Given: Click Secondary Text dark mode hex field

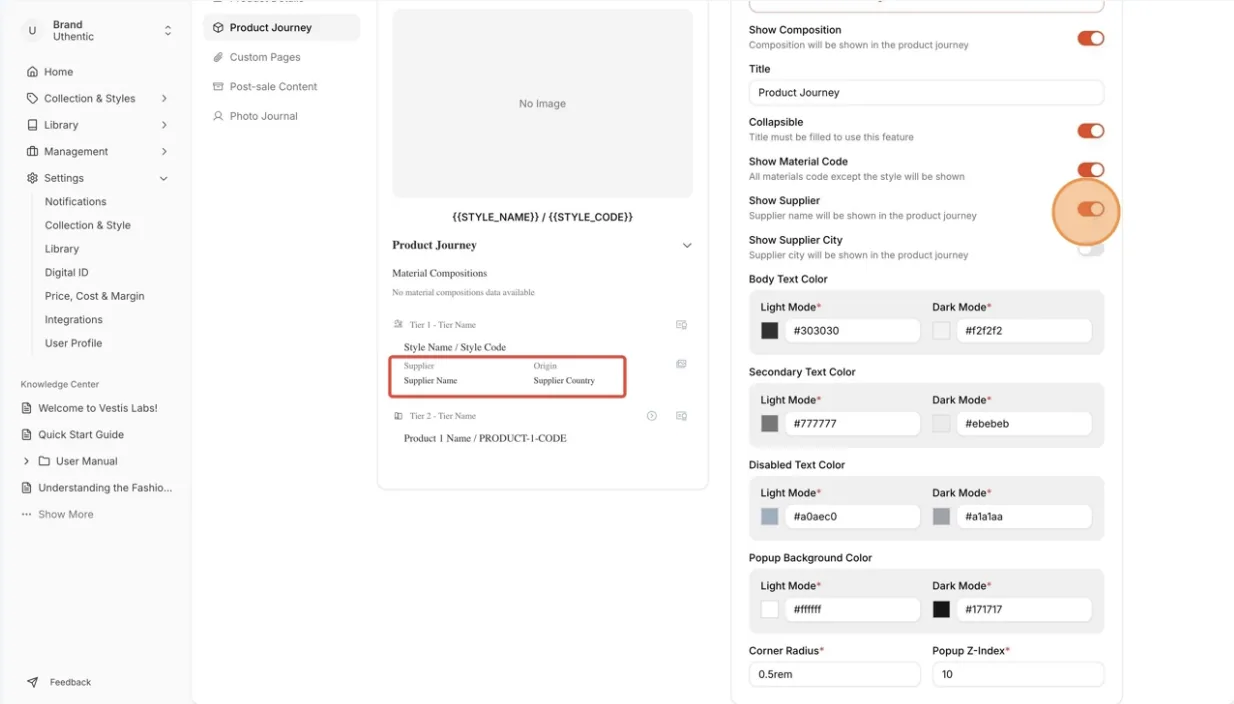Looking at the screenshot, I should [x=1024, y=424].
